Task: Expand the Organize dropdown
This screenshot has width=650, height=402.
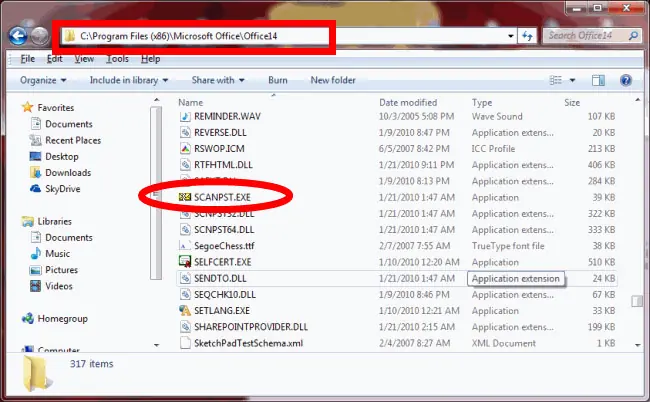Action: (43, 80)
